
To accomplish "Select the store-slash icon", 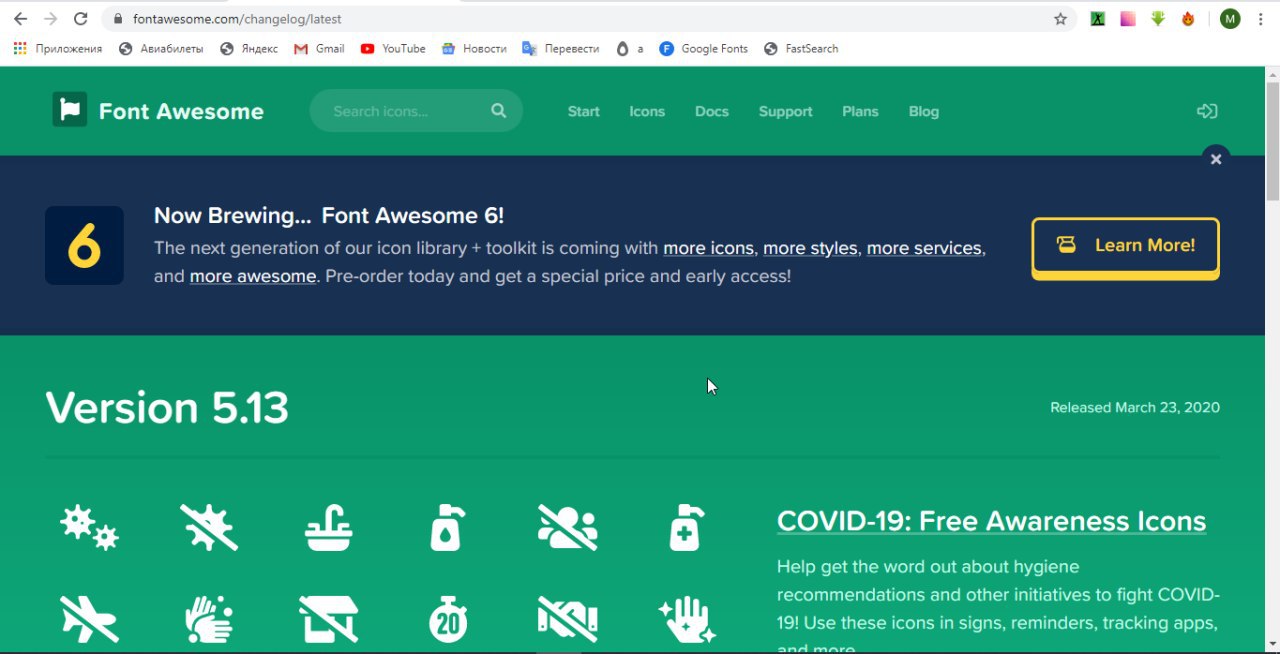I will coord(329,620).
